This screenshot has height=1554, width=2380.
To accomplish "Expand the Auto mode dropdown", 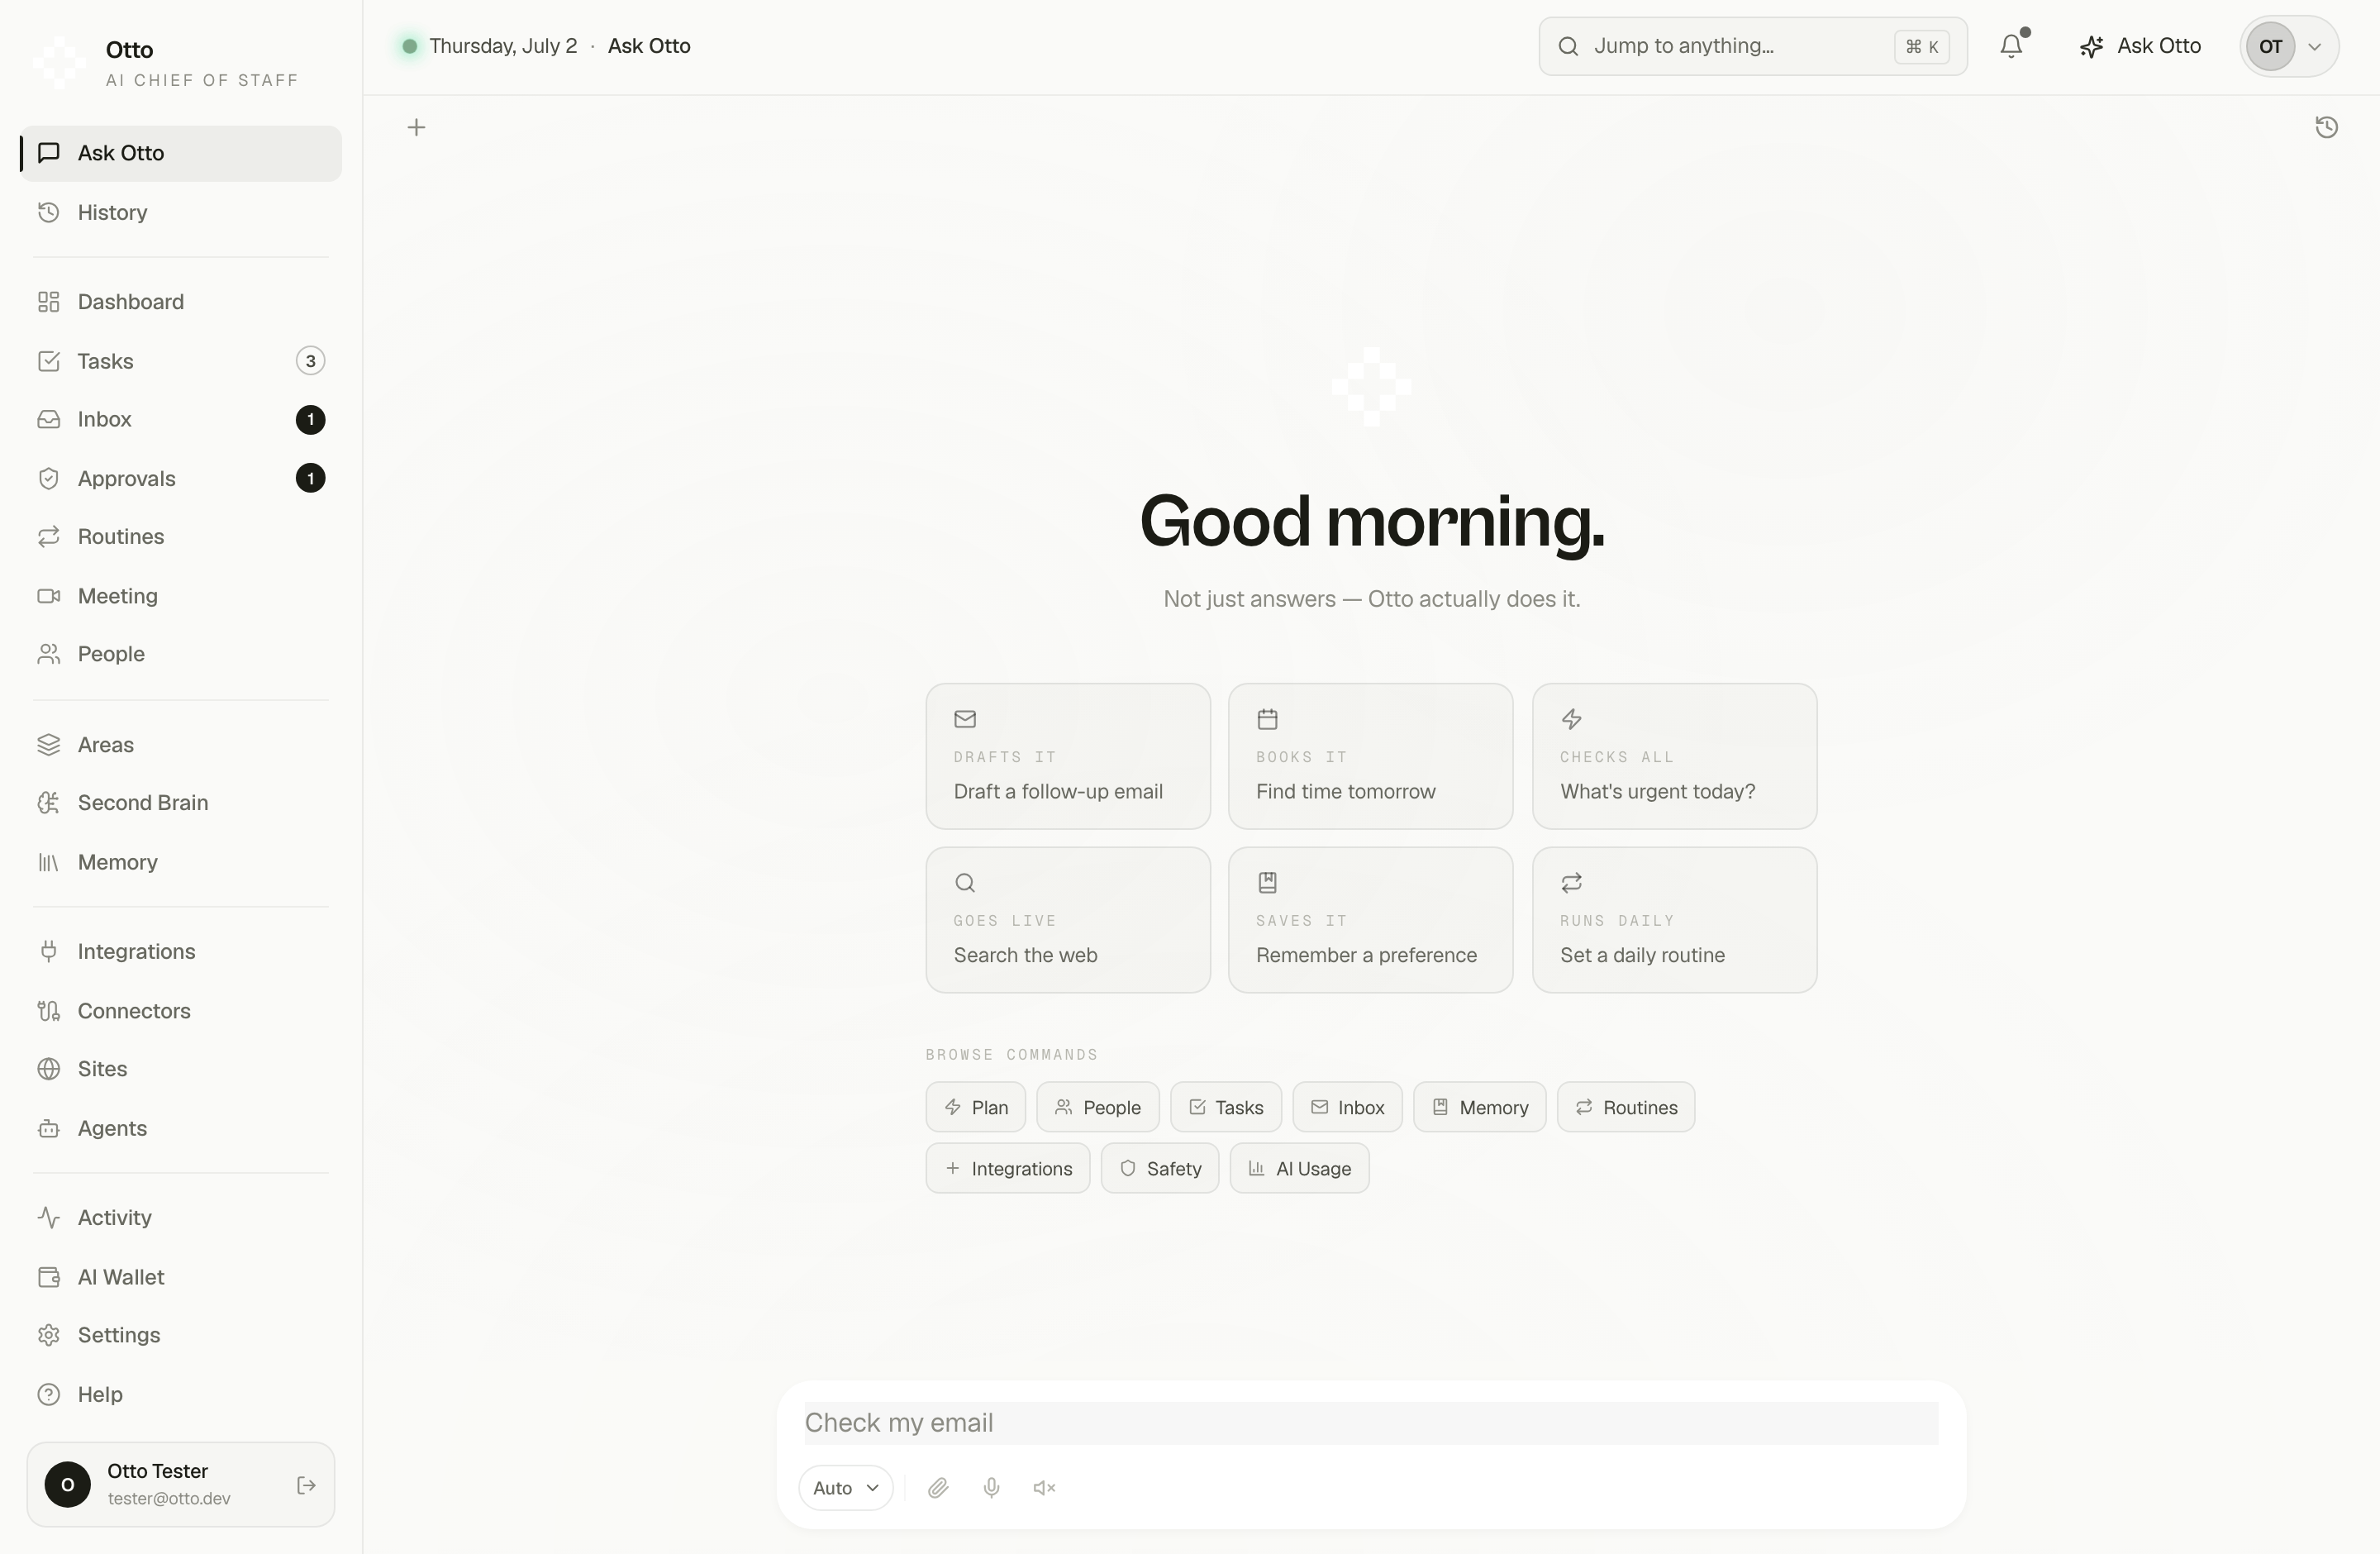I will point(845,1488).
